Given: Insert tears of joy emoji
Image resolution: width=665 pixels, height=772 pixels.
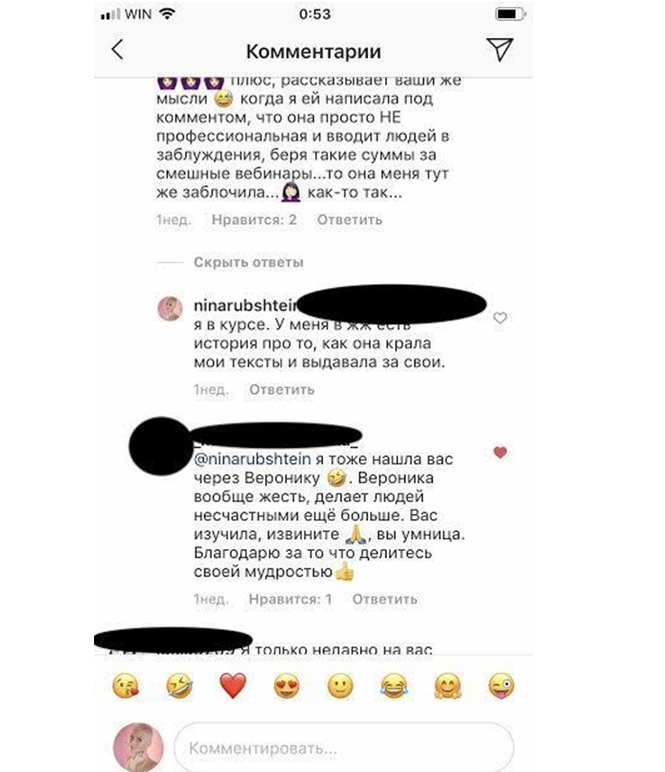Looking at the screenshot, I should tap(394, 686).
